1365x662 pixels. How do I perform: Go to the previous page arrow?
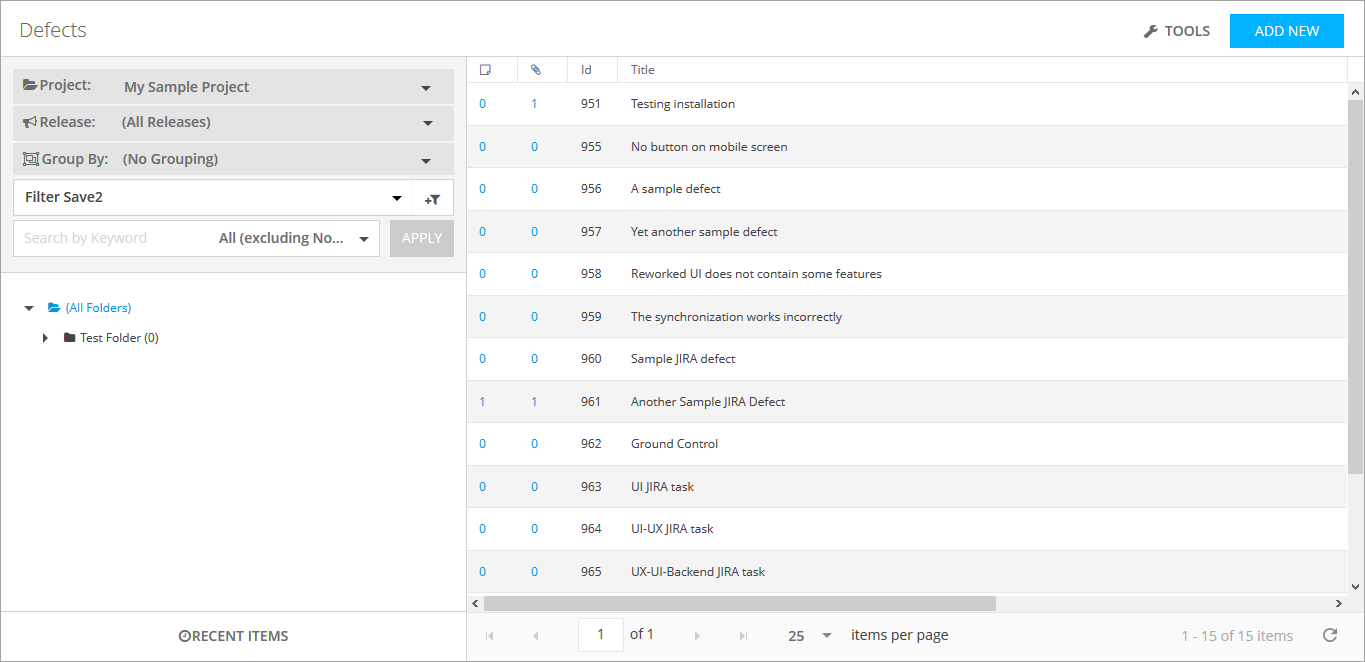click(536, 636)
